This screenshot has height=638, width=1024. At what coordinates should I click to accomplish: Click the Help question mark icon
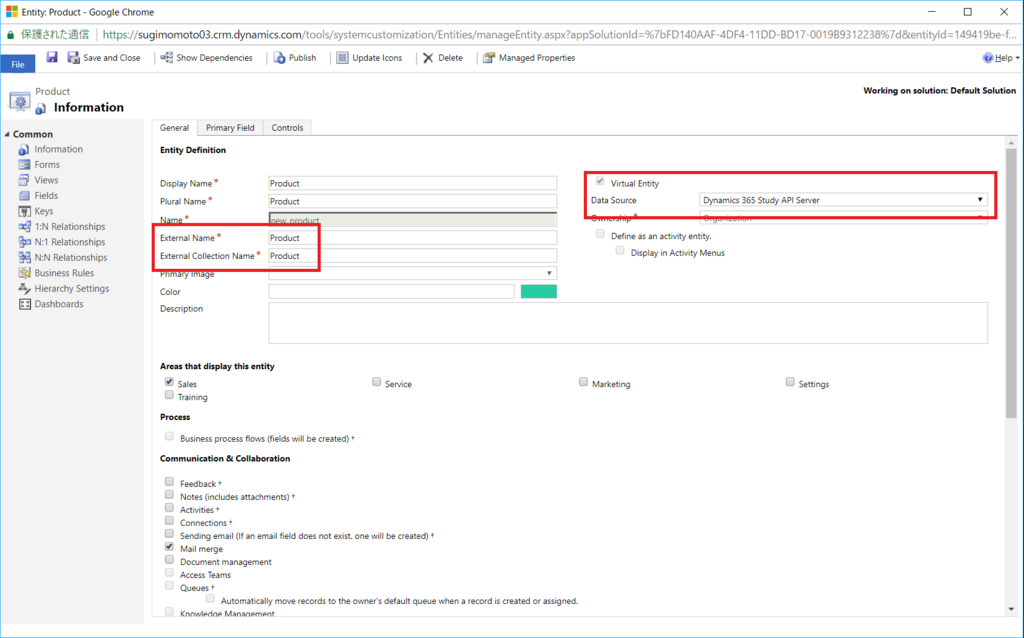click(x=987, y=58)
